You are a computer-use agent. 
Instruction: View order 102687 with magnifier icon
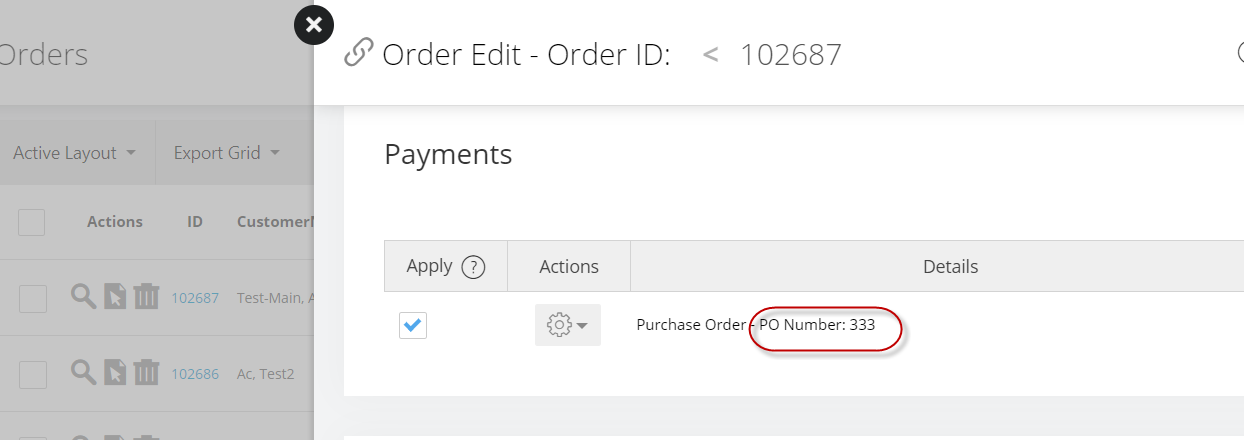(83, 296)
